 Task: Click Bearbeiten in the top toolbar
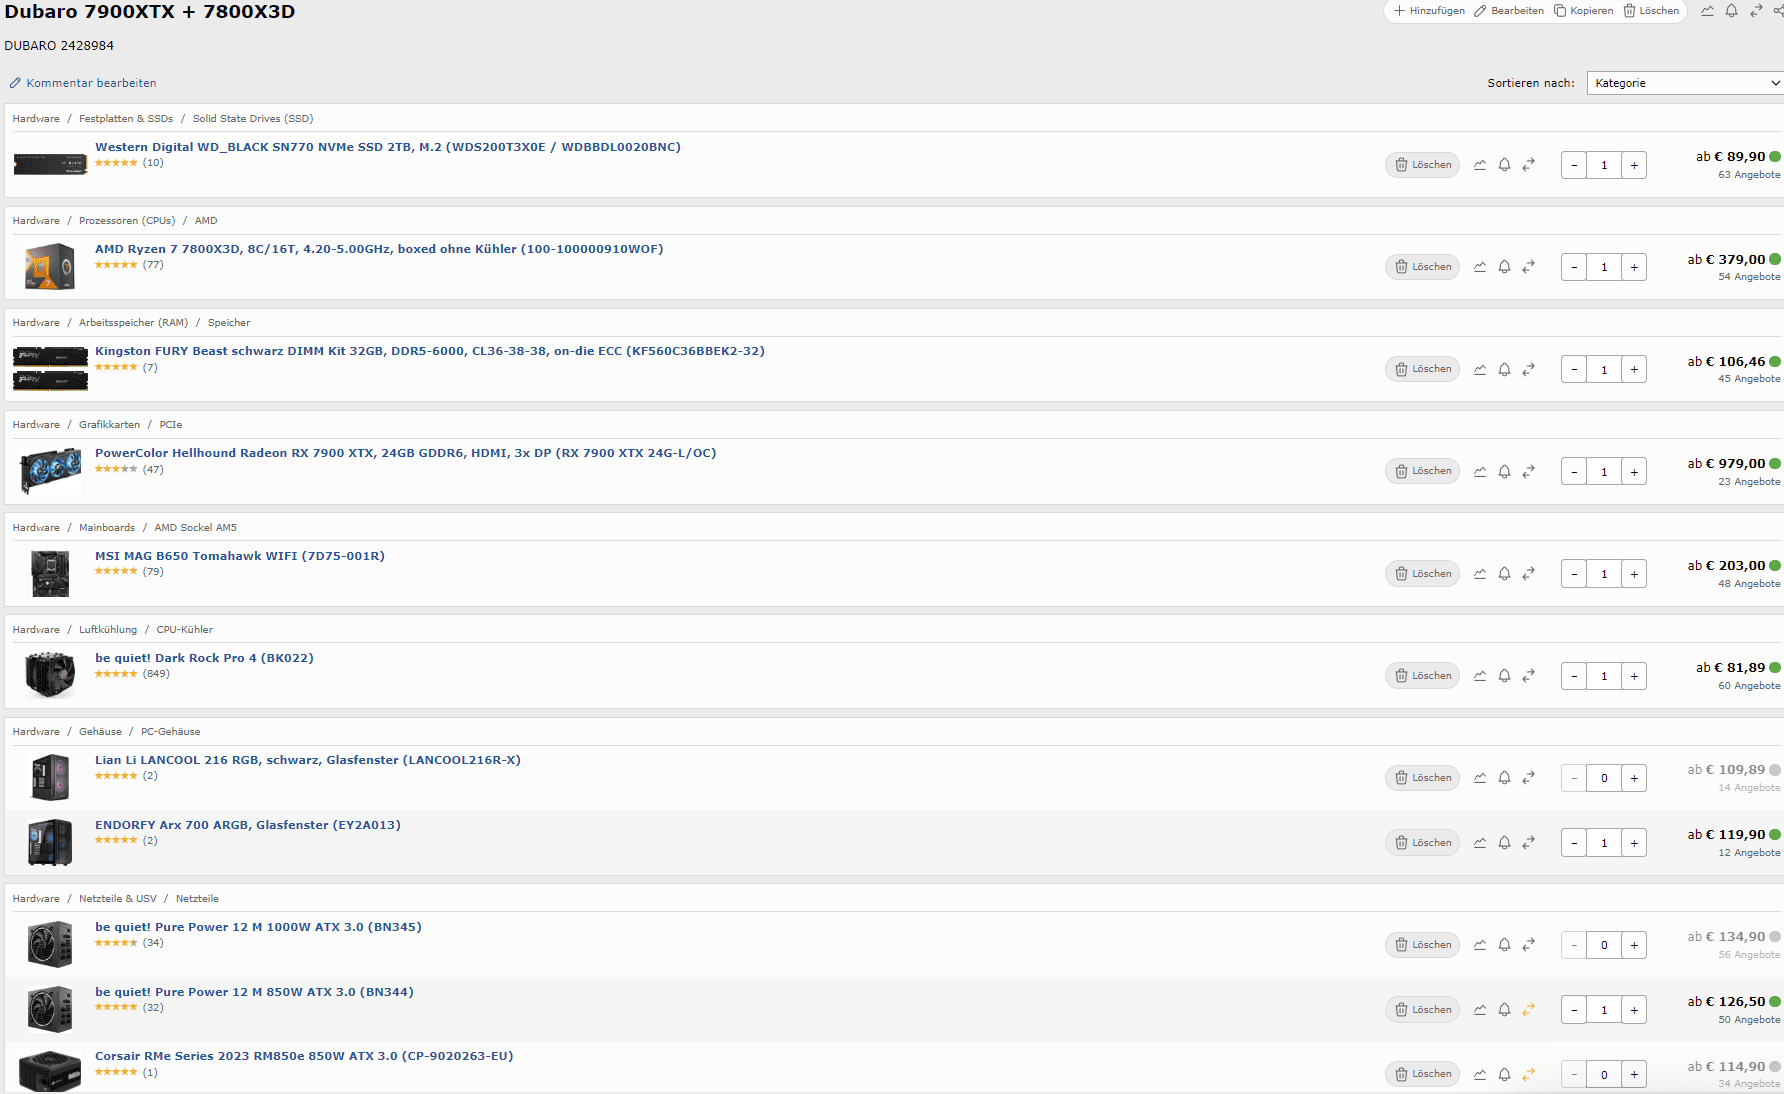(x=1509, y=11)
